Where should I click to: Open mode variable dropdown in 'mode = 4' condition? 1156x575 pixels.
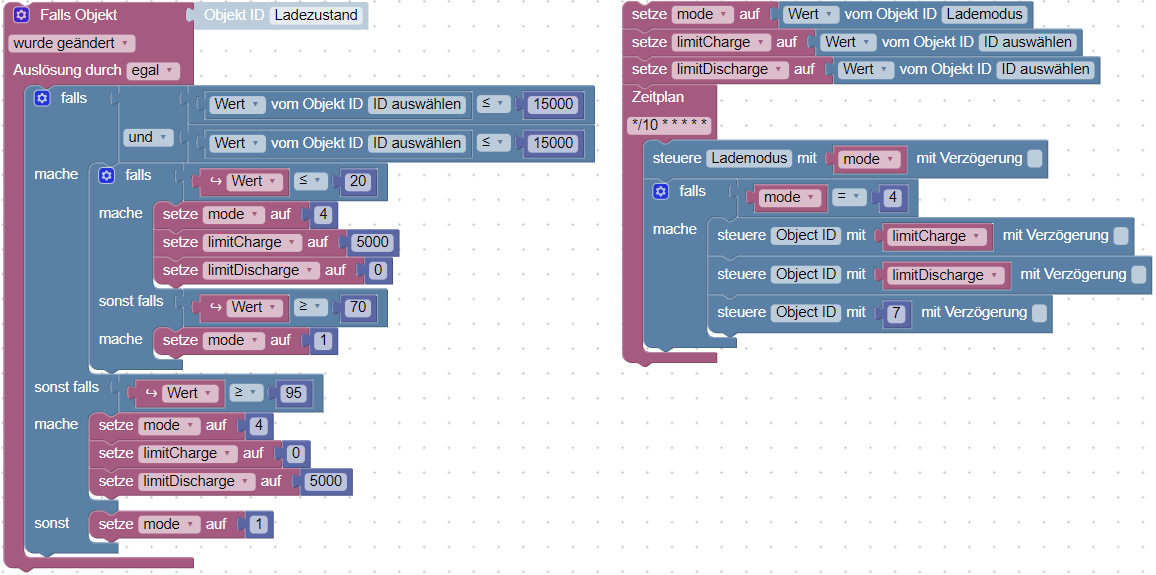click(790, 197)
